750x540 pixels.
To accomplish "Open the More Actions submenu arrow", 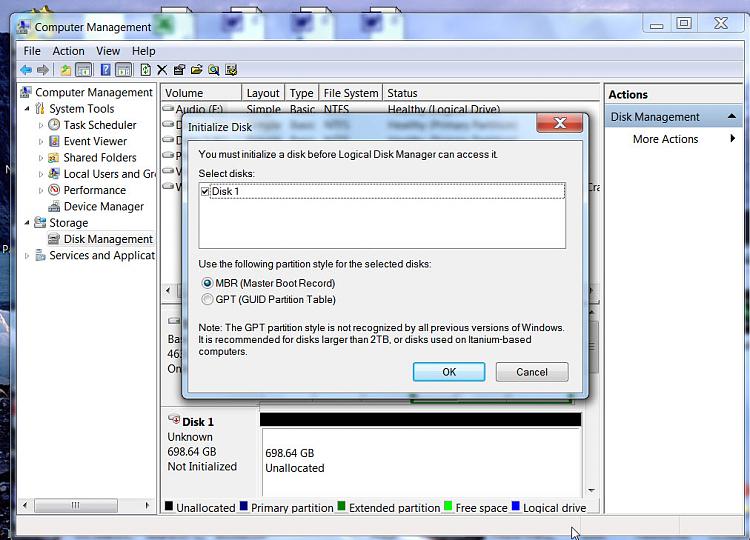I will pyautogui.click(x=733, y=139).
